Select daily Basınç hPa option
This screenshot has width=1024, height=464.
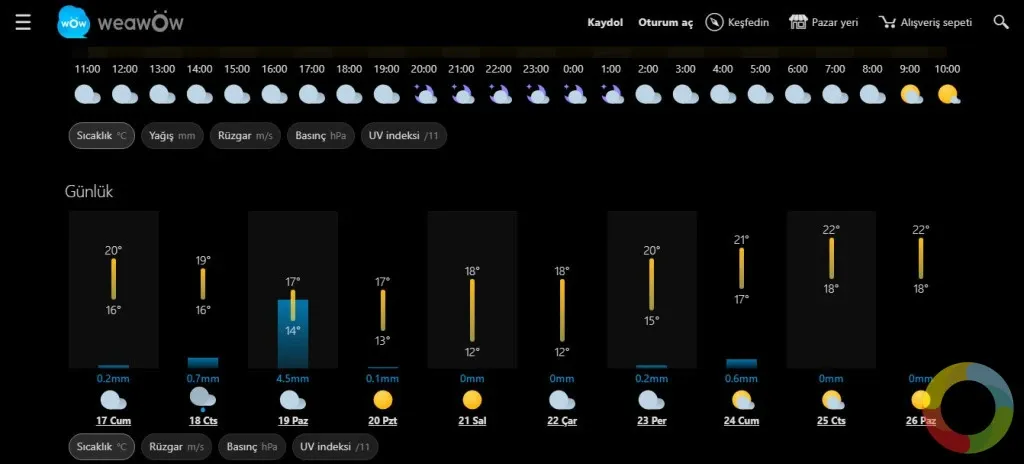(252, 447)
